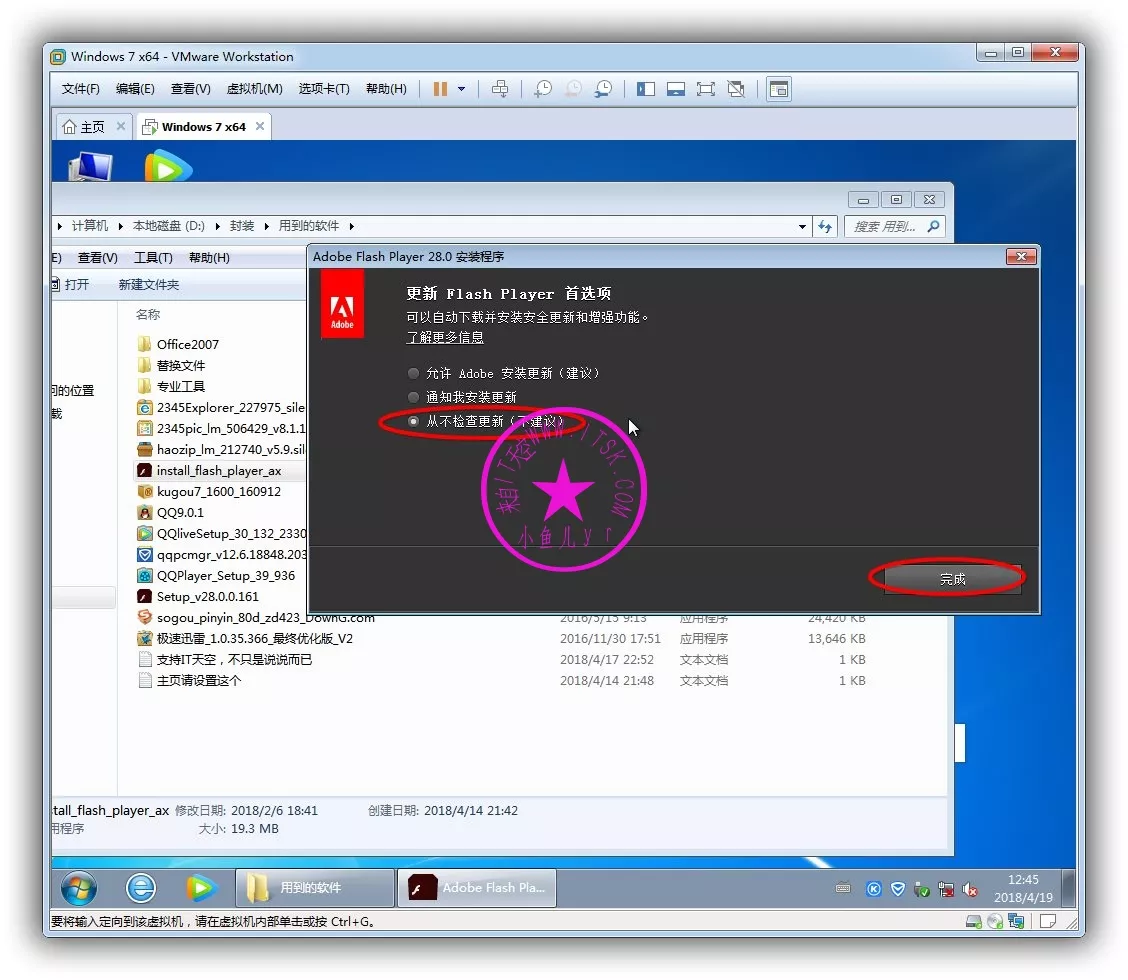Click the VMware pause virtual machine button
The height and width of the screenshot is (980, 1128).
[x=440, y=89]
